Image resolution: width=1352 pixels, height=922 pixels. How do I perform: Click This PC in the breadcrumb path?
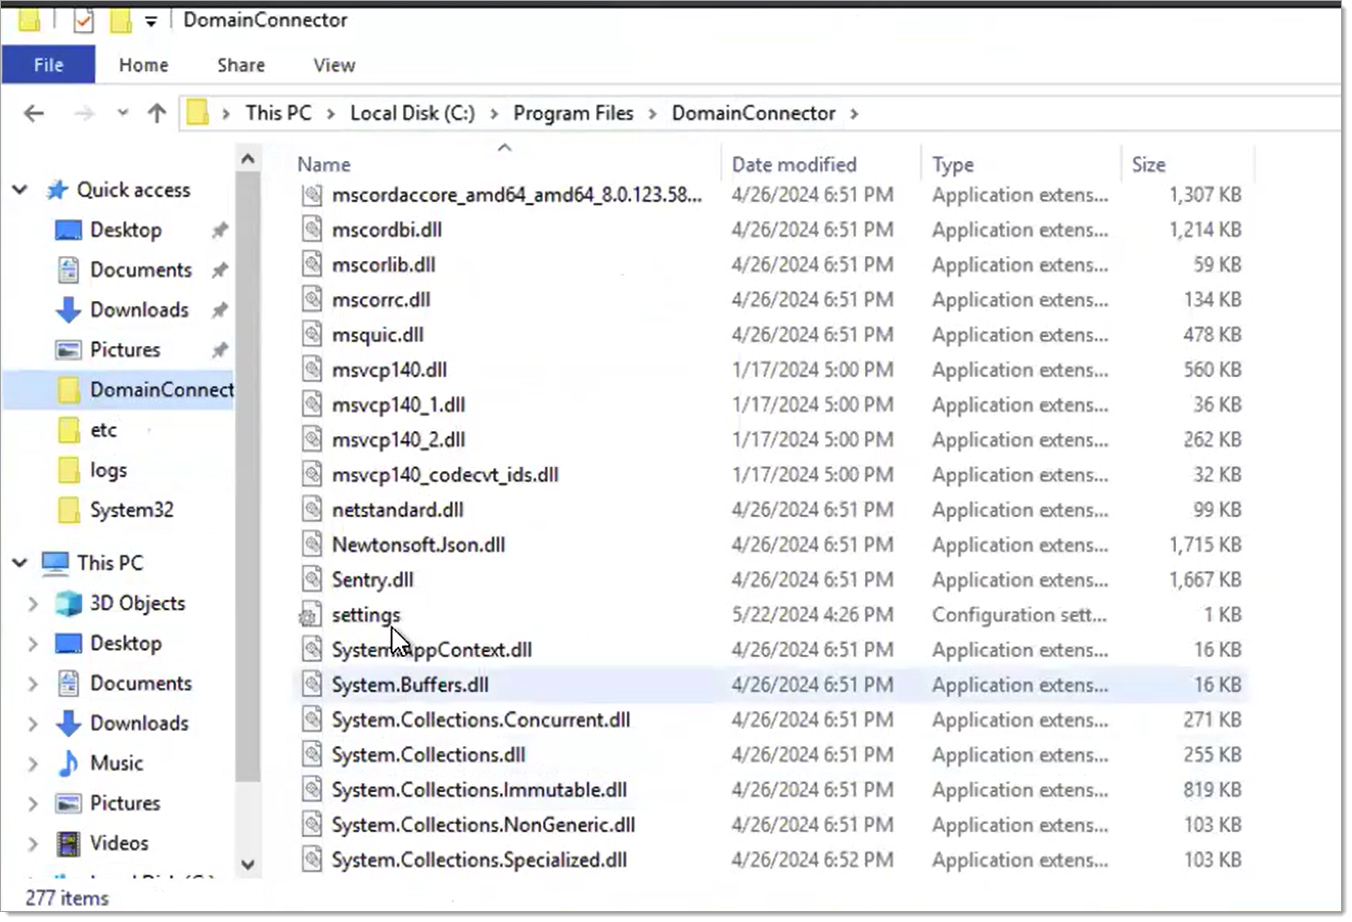(277, 113)
